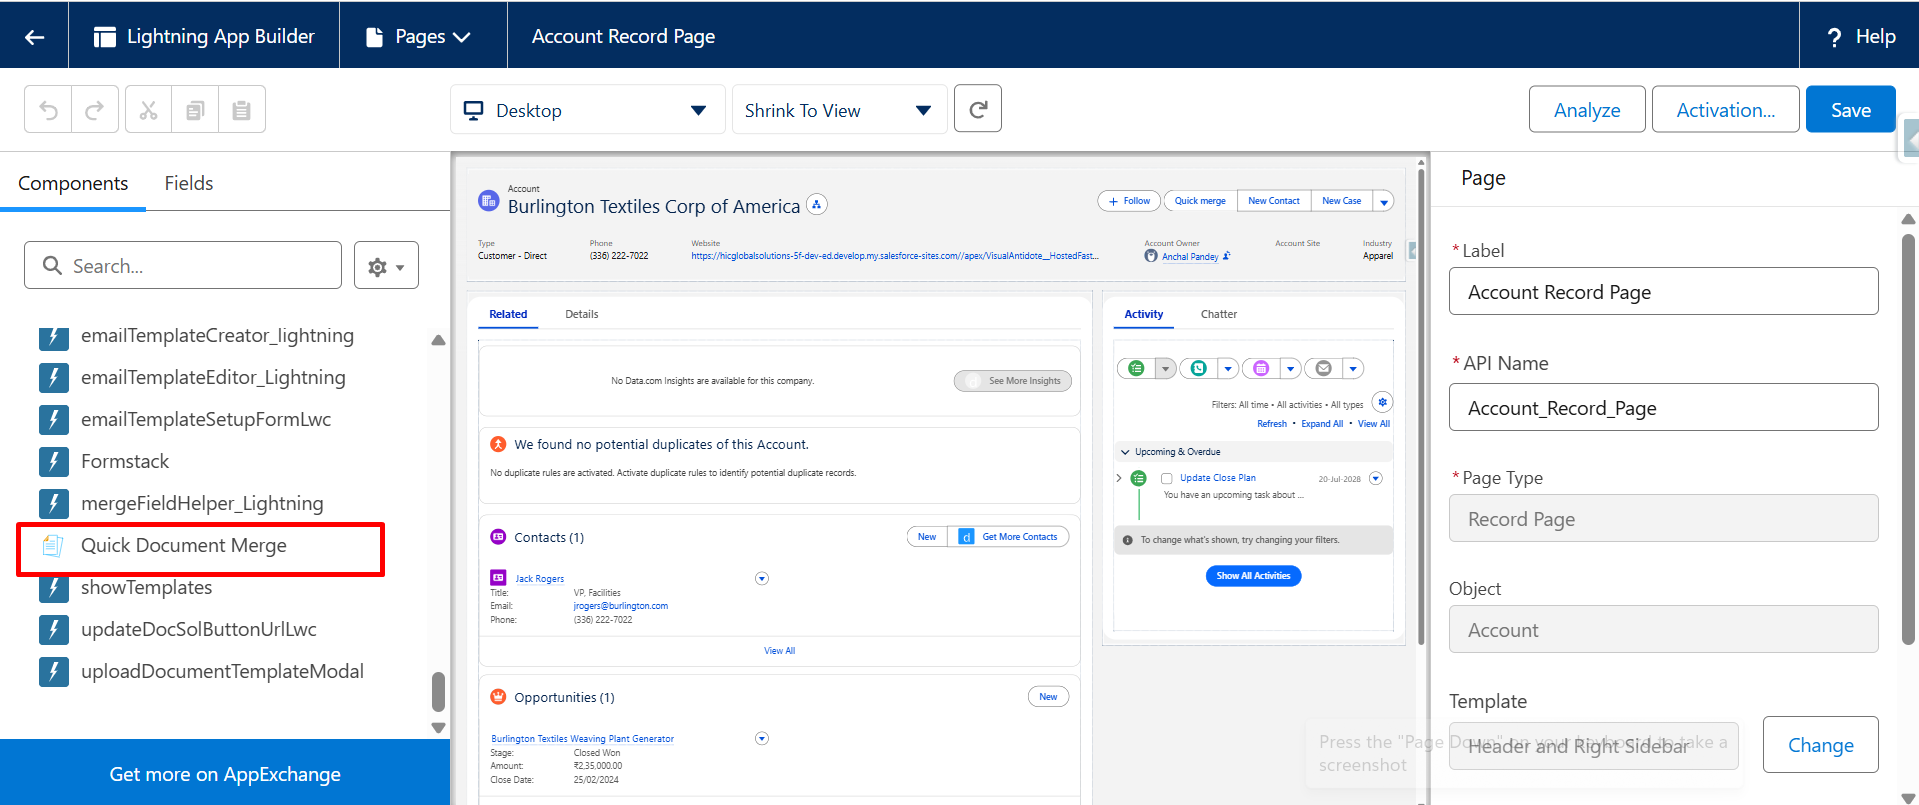Select the Activity tab
This screenshot has height=805, width=1919.
[x=1143, y=314]
